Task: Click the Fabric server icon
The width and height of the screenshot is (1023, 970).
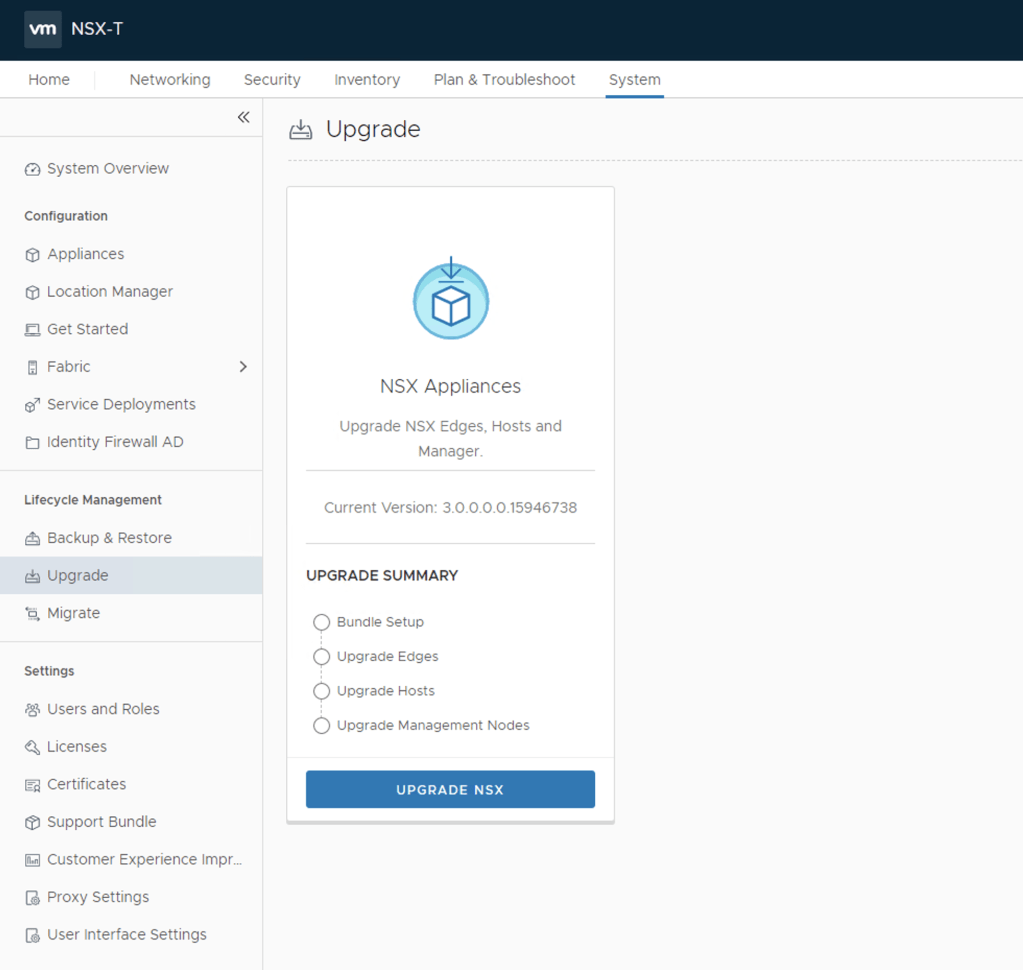Action: [32, 368]
